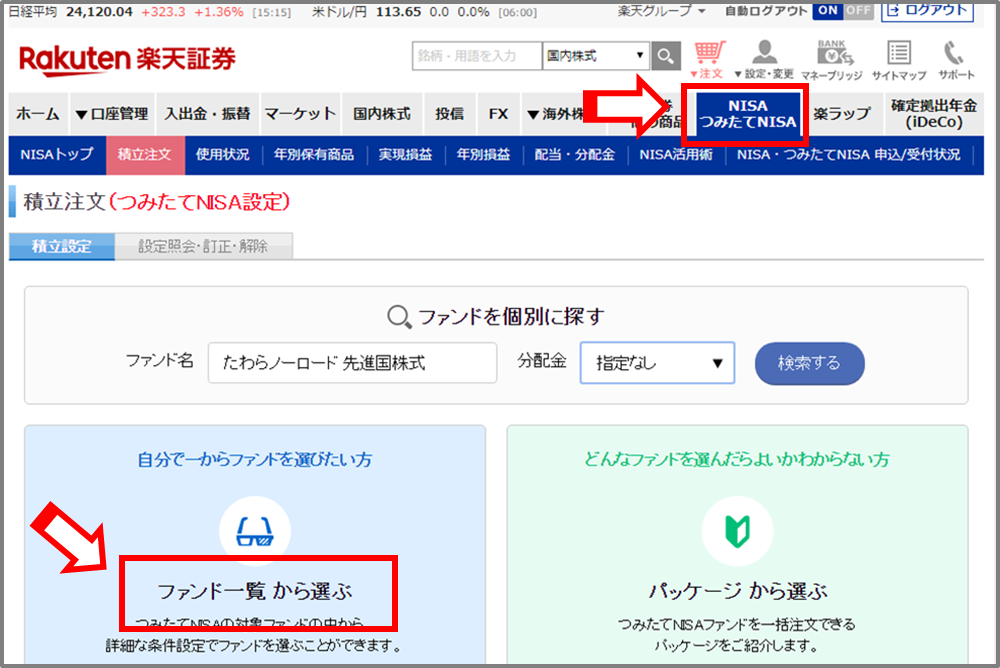Expand the 楽天グループ dropdown

click(661, 11)
